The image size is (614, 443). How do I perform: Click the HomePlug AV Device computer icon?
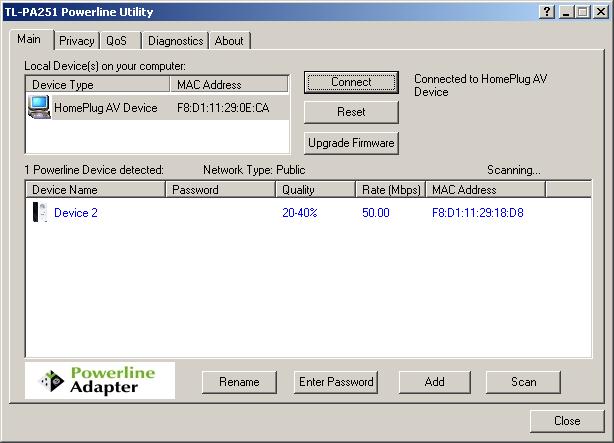(x=39, y=107)
